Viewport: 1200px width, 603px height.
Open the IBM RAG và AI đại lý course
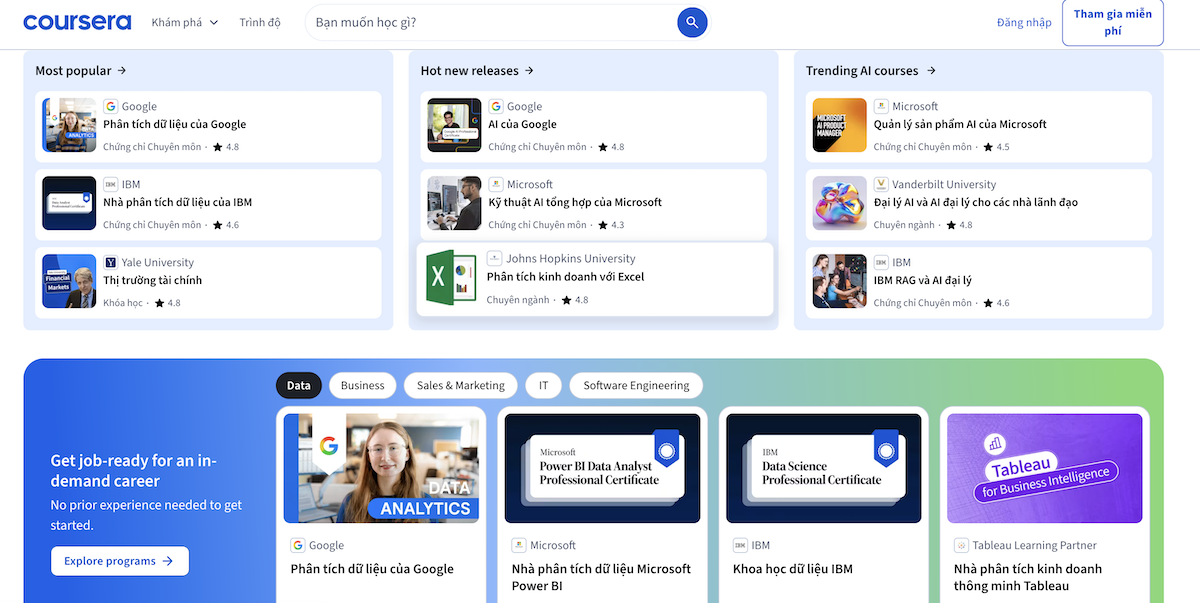click(x=923, y=280)
